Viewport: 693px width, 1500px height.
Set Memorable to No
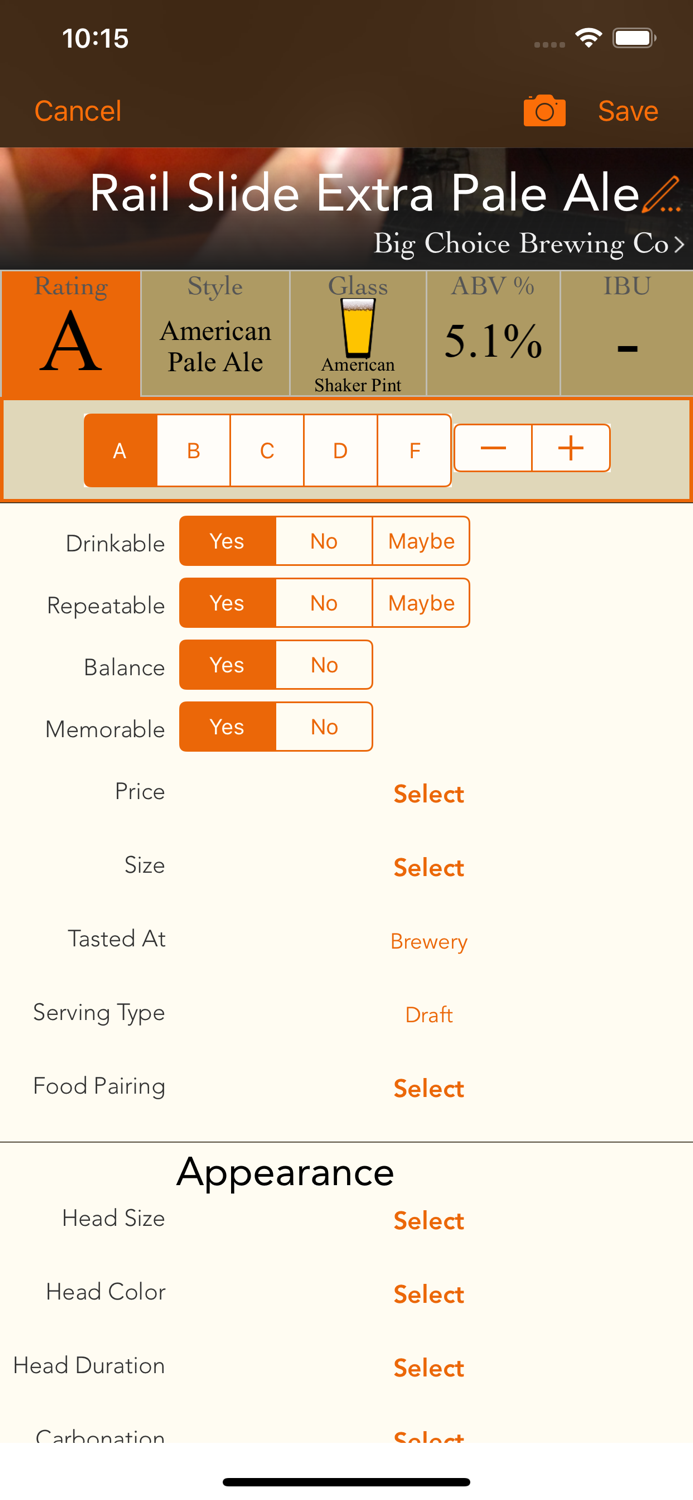(x=324, y=727)
